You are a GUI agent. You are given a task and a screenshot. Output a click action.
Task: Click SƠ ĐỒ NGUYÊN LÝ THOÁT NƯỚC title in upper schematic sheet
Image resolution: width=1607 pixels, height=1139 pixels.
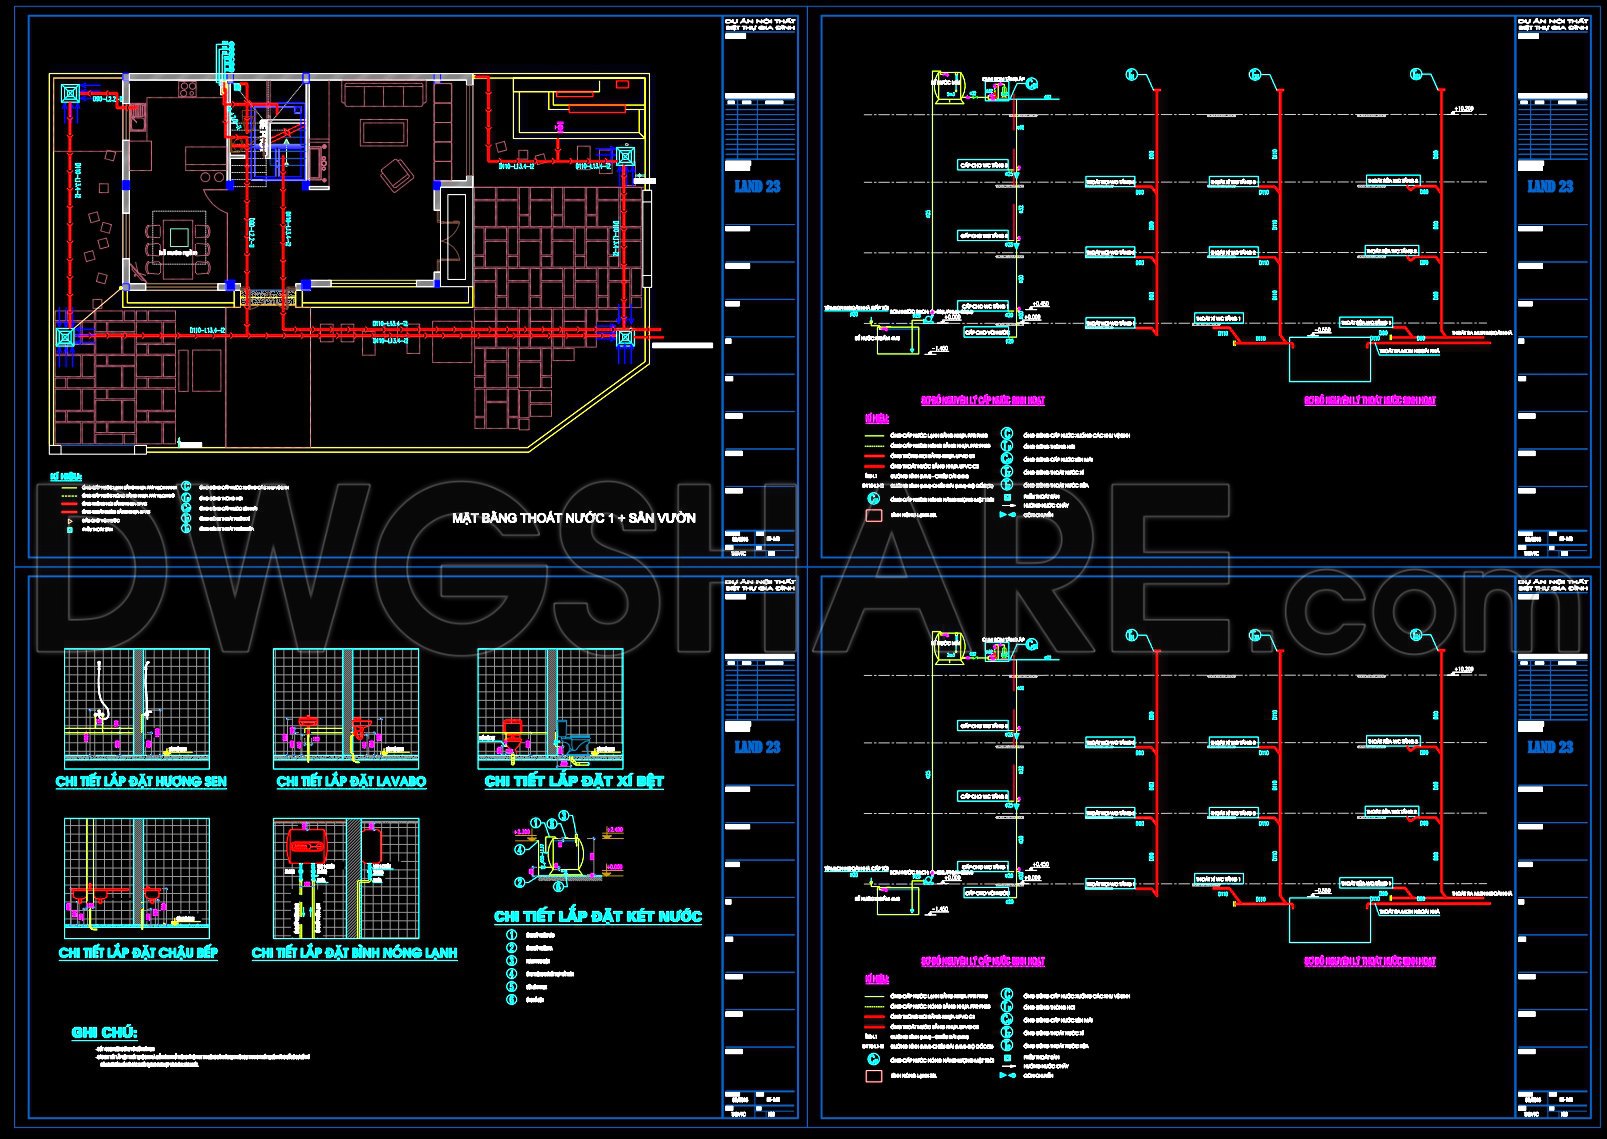click(1370, 400)
